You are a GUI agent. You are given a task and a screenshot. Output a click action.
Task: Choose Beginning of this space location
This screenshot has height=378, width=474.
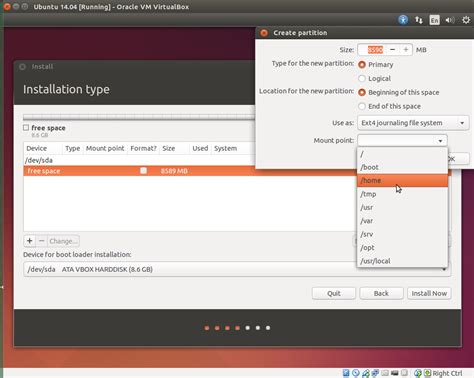click(x=362, y=92)
